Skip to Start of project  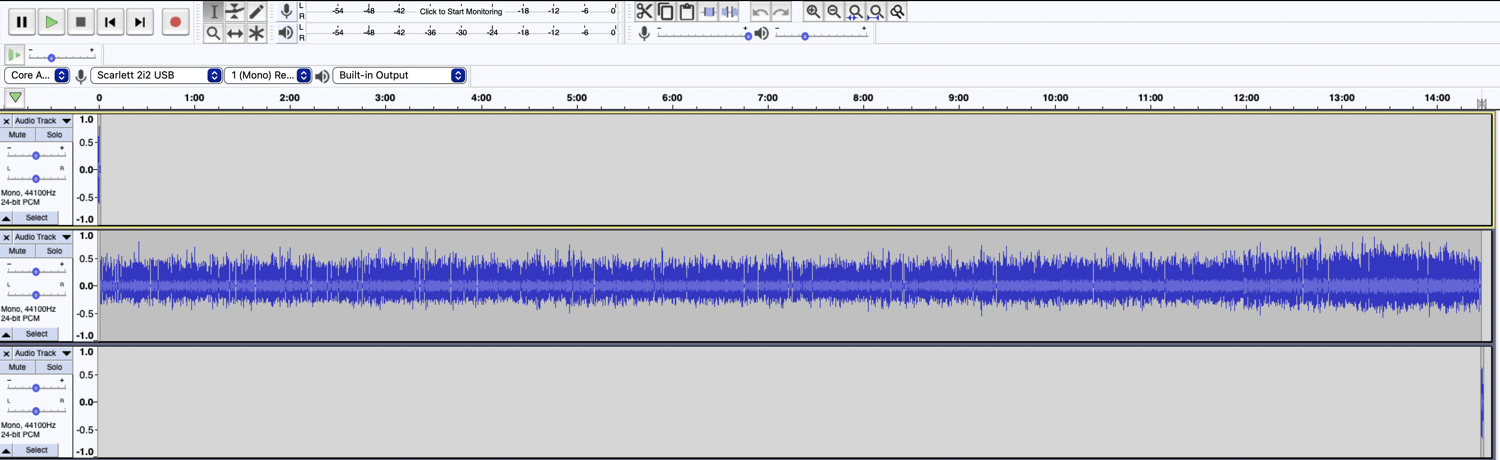[x=111, y=21]
